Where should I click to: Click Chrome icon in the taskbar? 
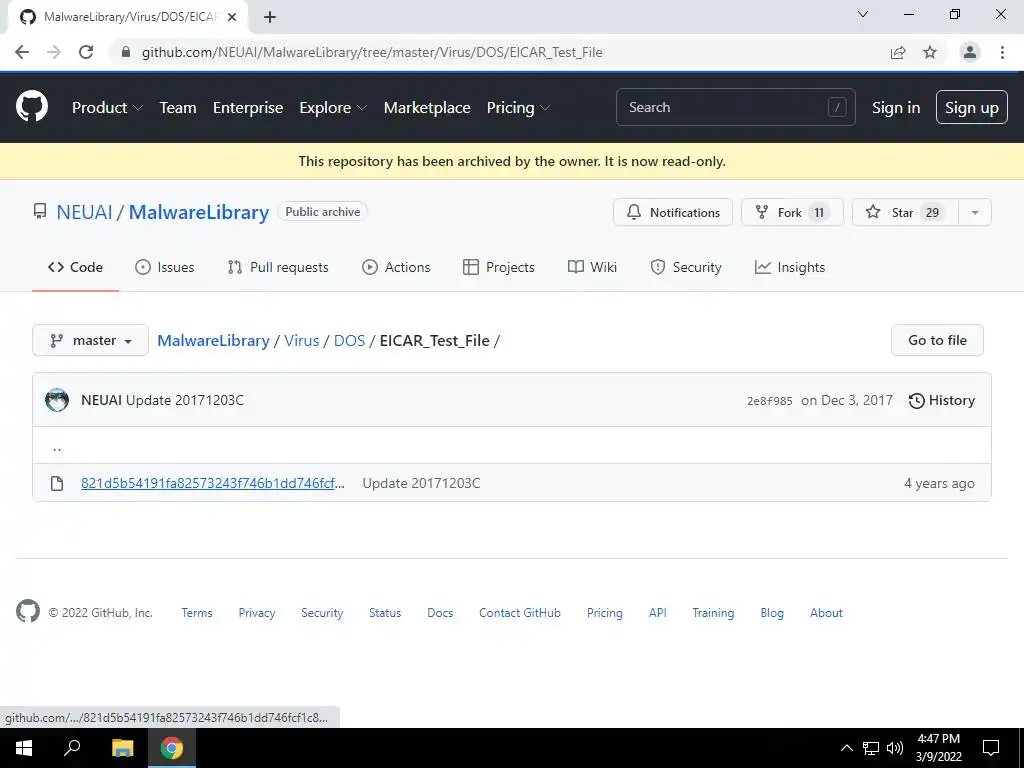172,748
